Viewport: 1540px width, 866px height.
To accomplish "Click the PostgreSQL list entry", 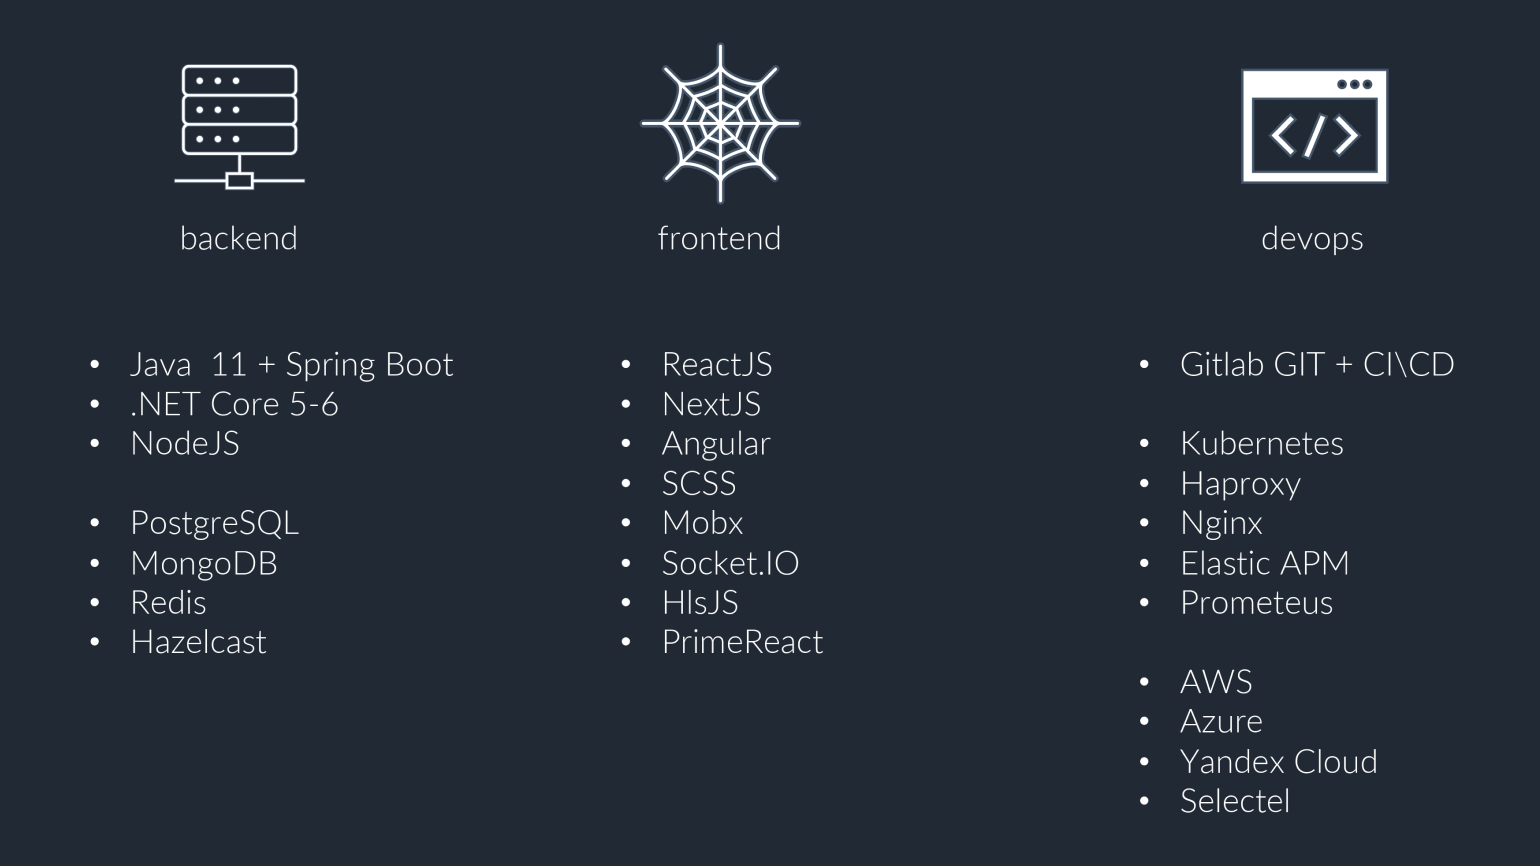I will tap(214, 523).
